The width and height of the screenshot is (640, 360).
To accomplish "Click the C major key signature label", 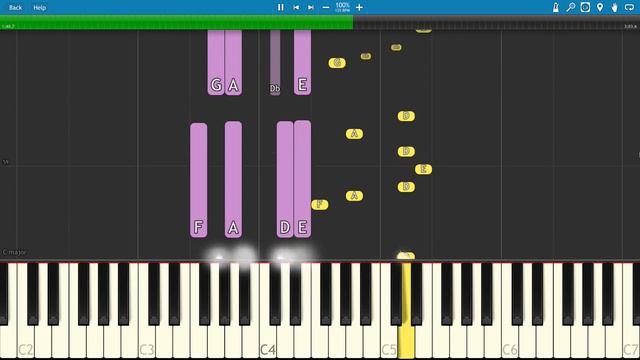I will click(14, 252).
